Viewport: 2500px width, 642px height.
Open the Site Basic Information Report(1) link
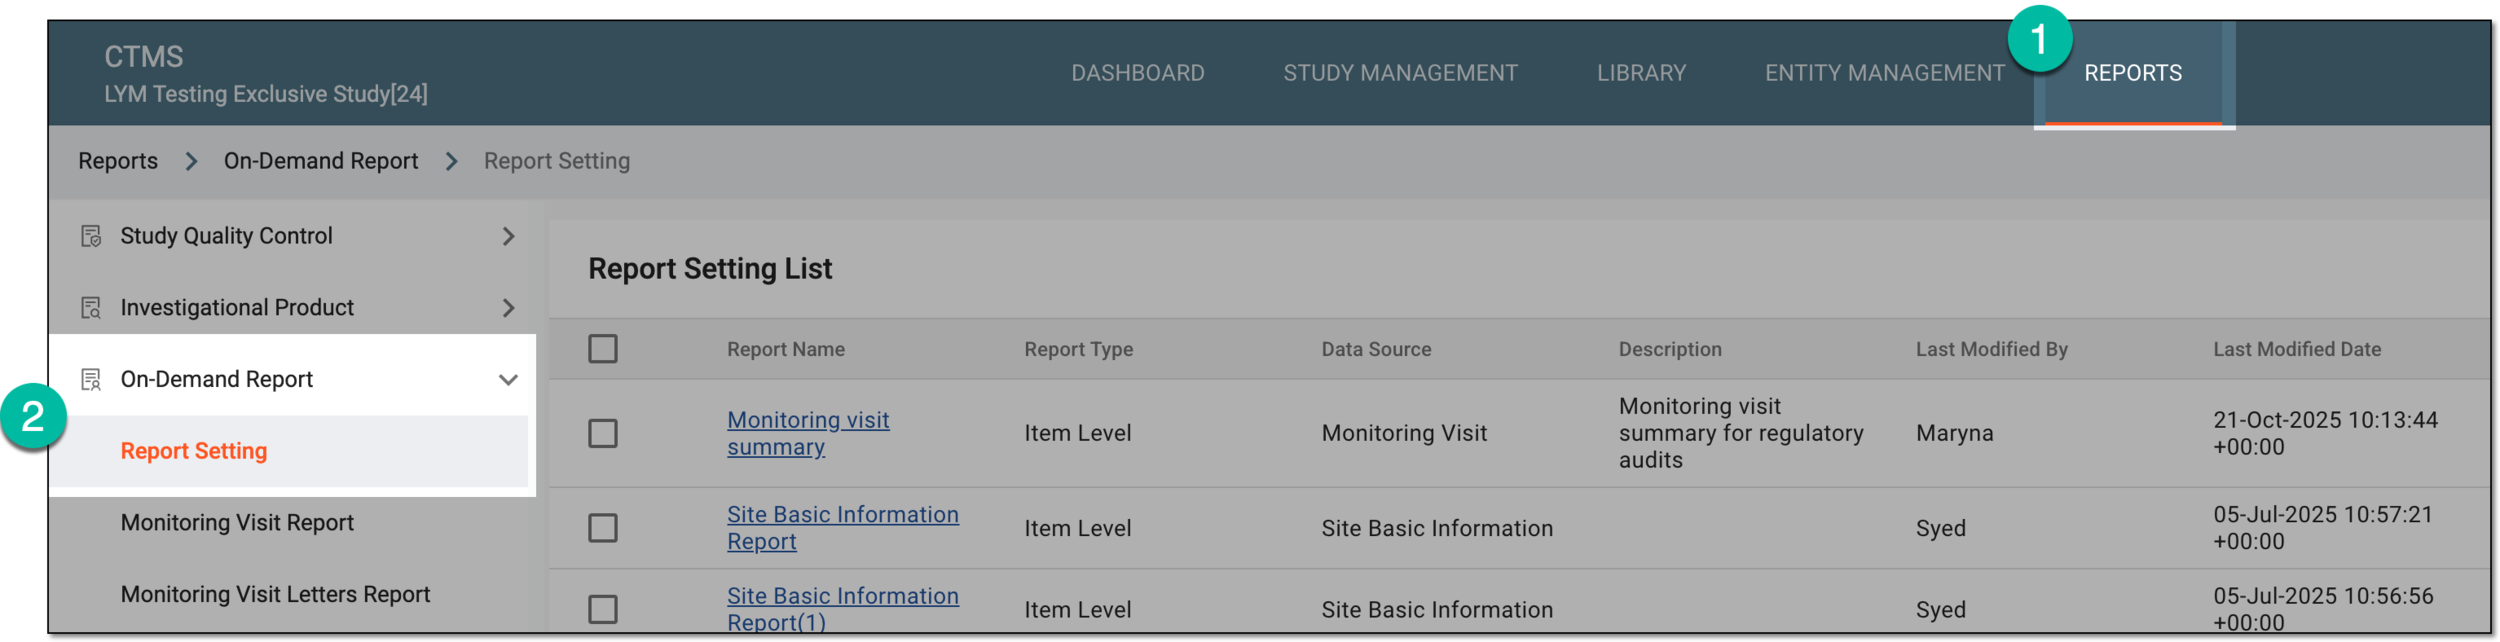coord(842,609)
